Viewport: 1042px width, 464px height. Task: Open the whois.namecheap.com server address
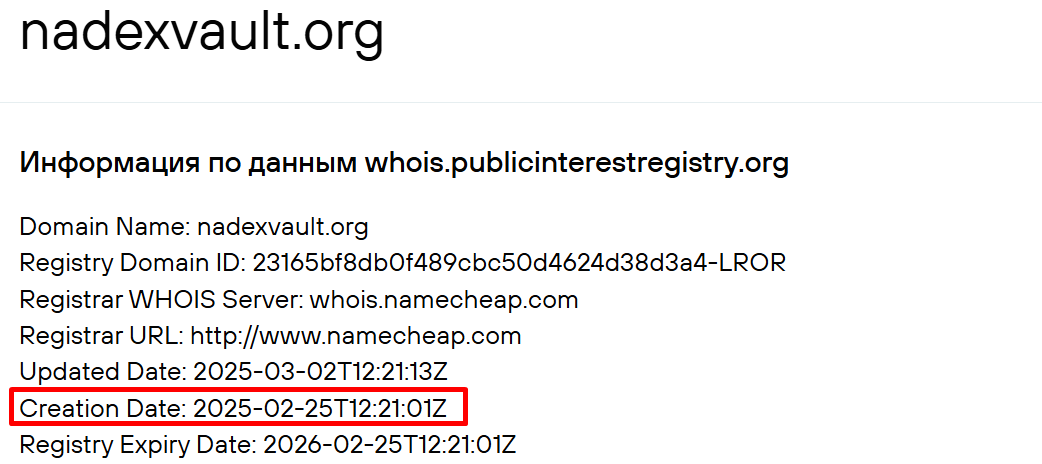[444, 299]
